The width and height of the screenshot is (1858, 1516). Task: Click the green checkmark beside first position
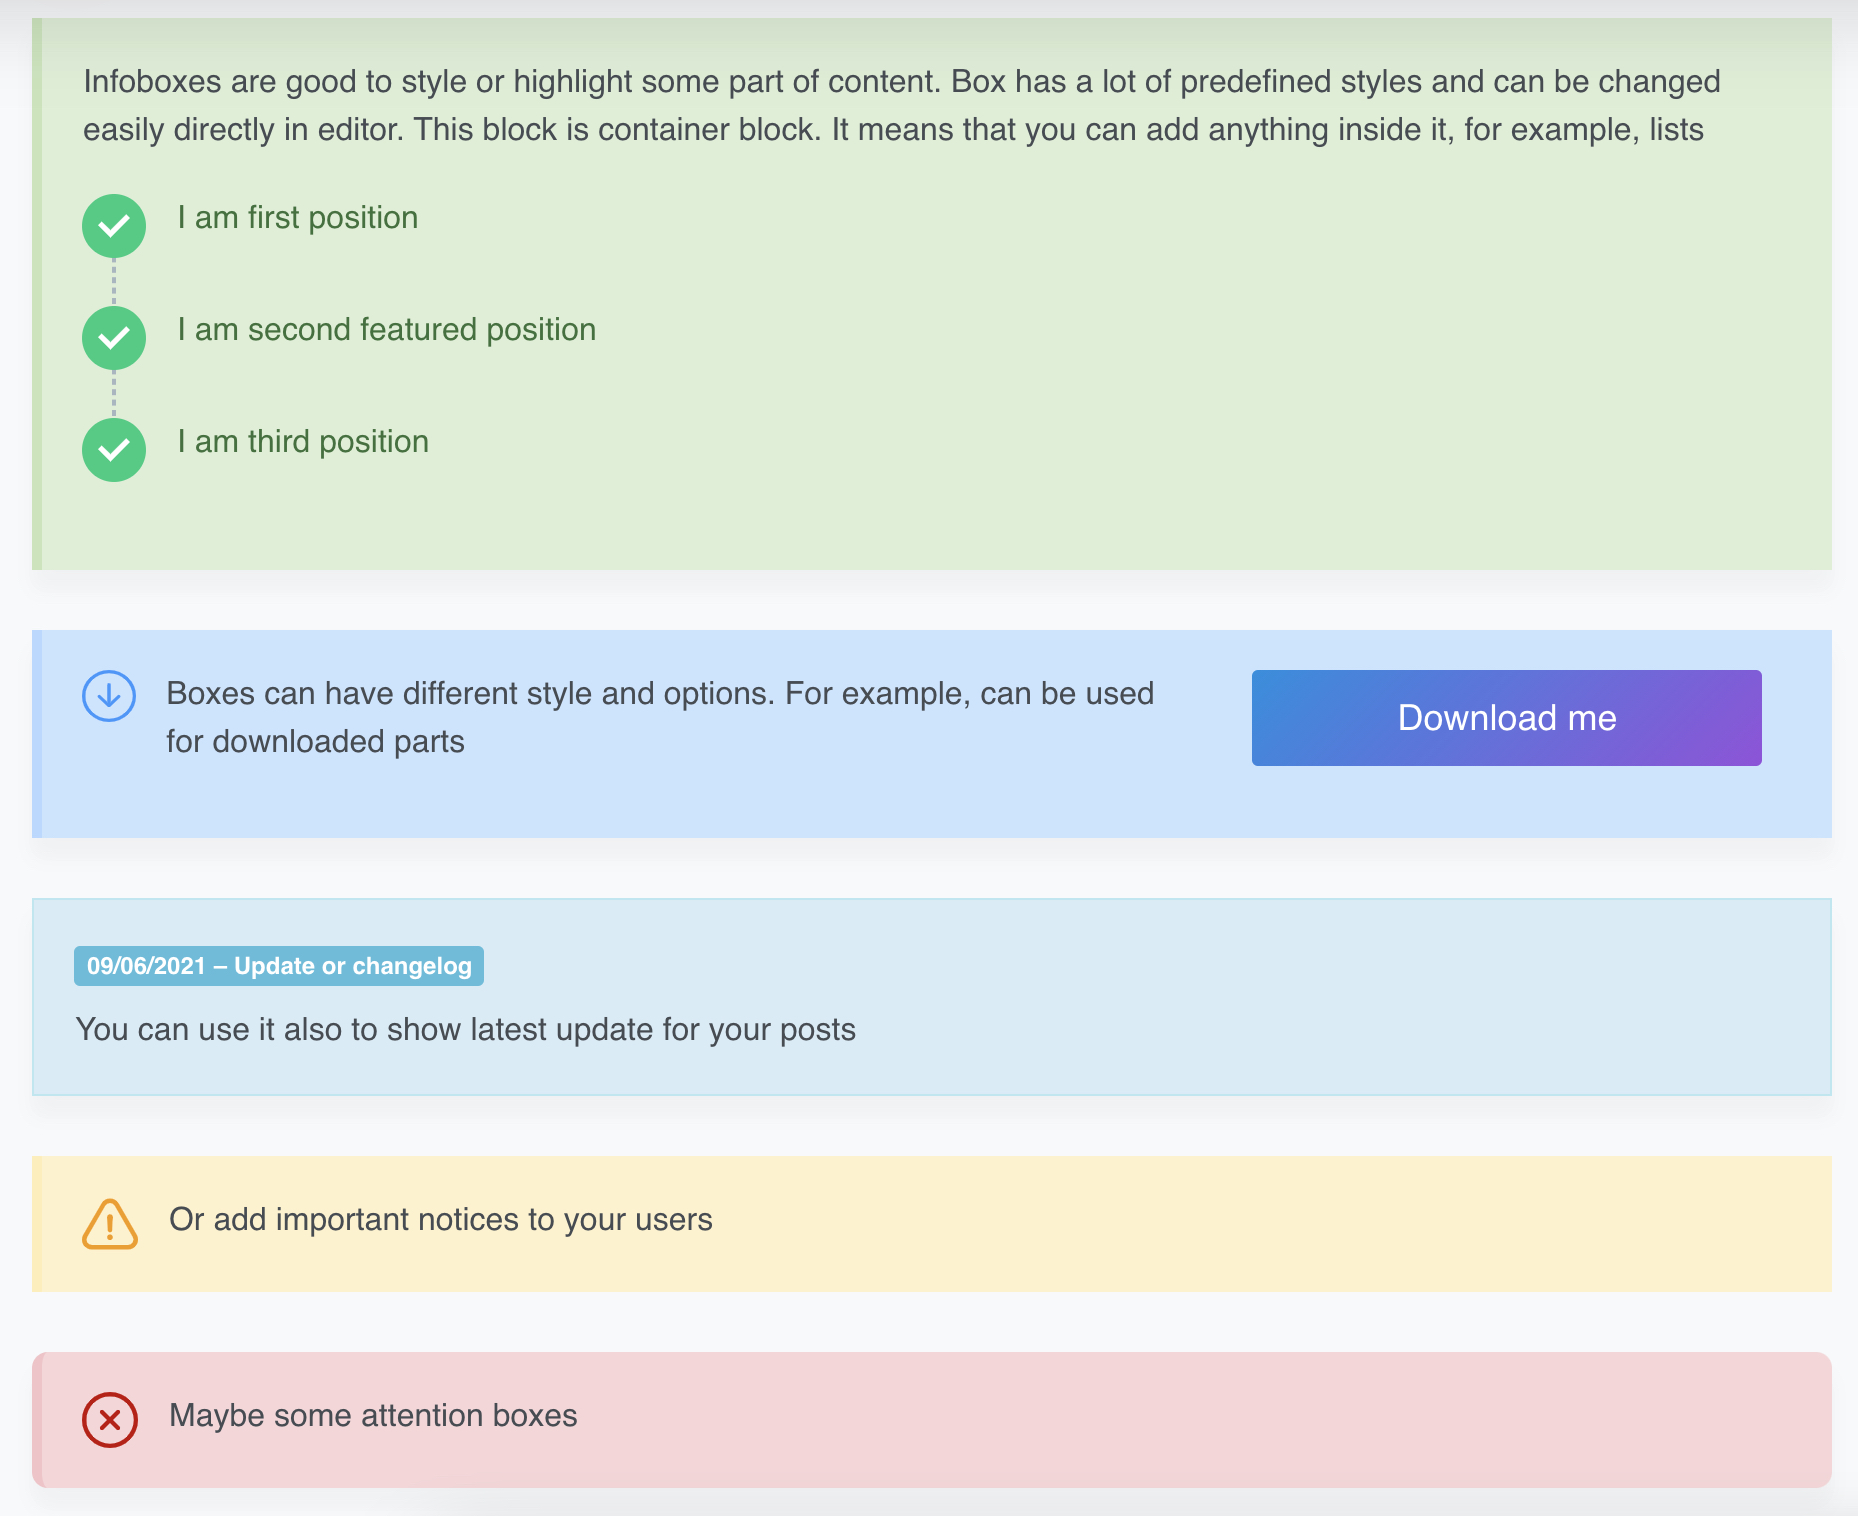114,226
